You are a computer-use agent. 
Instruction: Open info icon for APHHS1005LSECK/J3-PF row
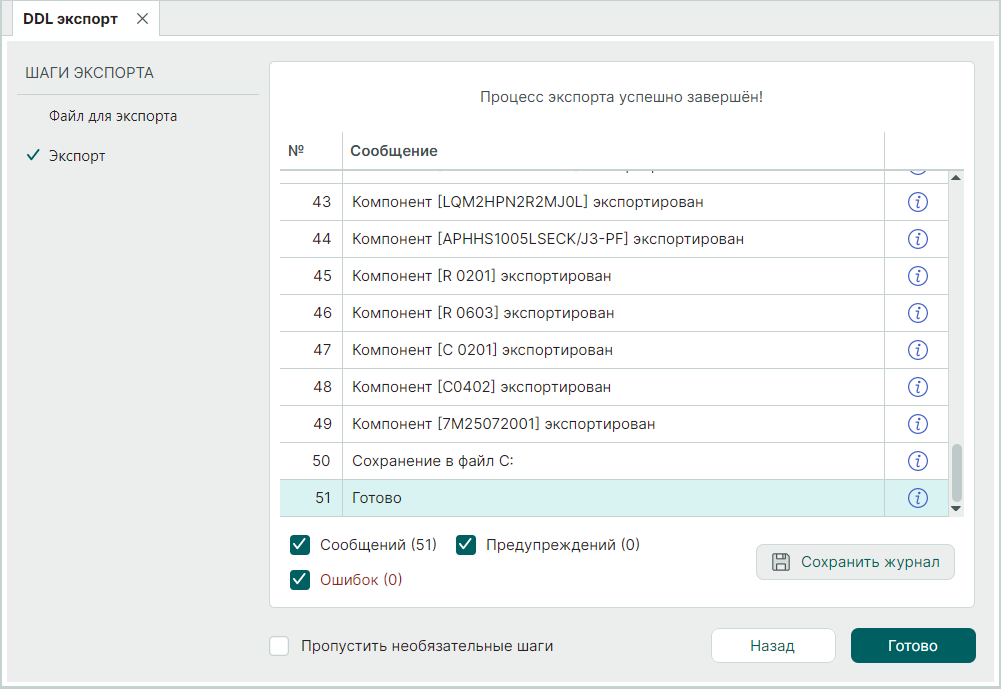[x=917, y=239]
